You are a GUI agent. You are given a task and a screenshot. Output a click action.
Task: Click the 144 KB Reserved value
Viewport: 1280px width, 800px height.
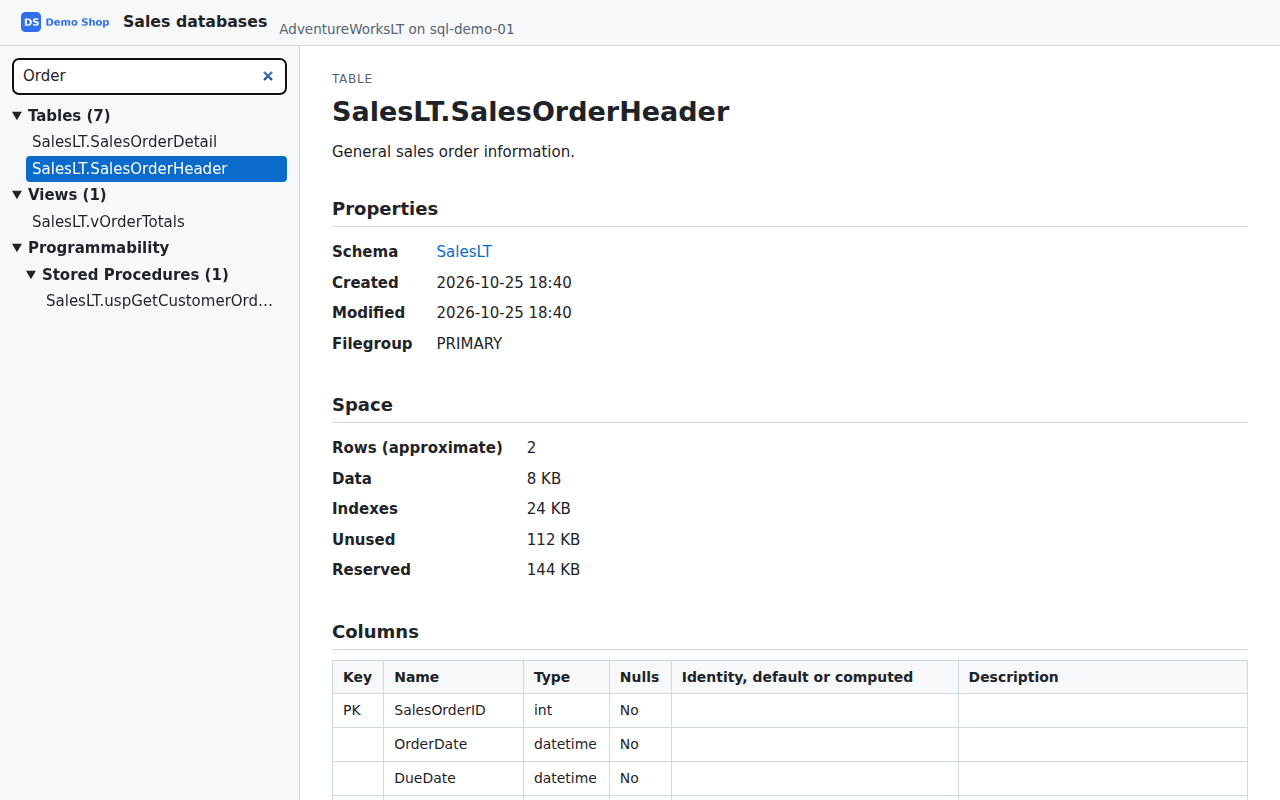pos(553,570)
